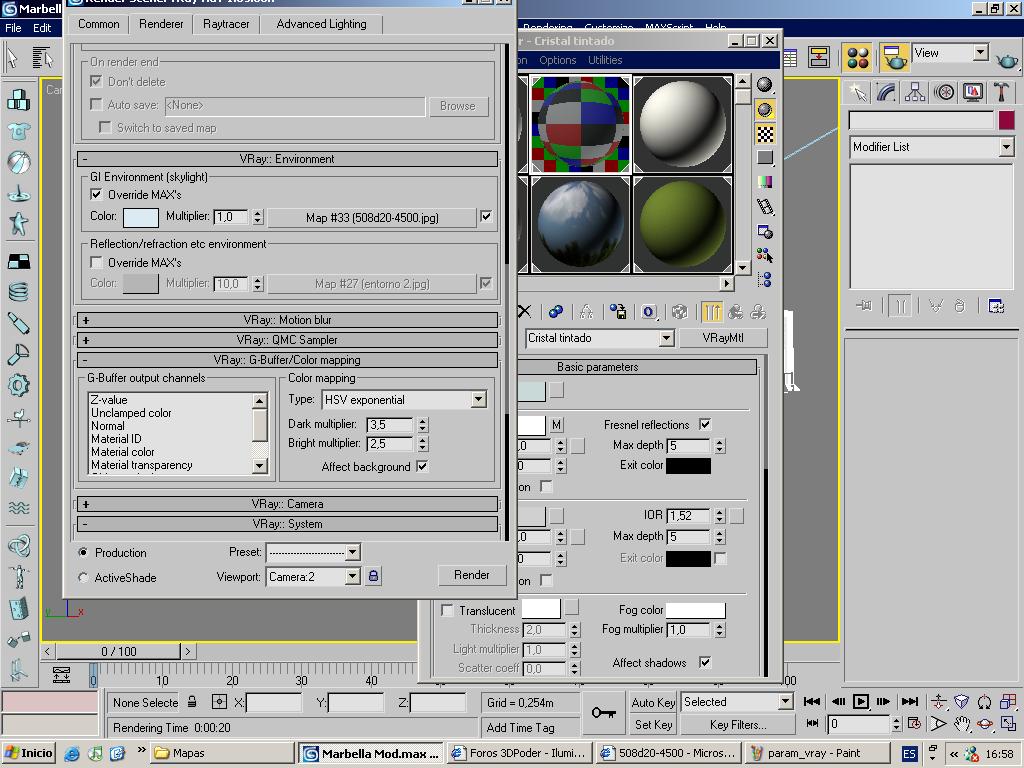Switch to the Raytracer tab
The image size is (1024, 768).
pyautogui.click(x=226, y=24)
